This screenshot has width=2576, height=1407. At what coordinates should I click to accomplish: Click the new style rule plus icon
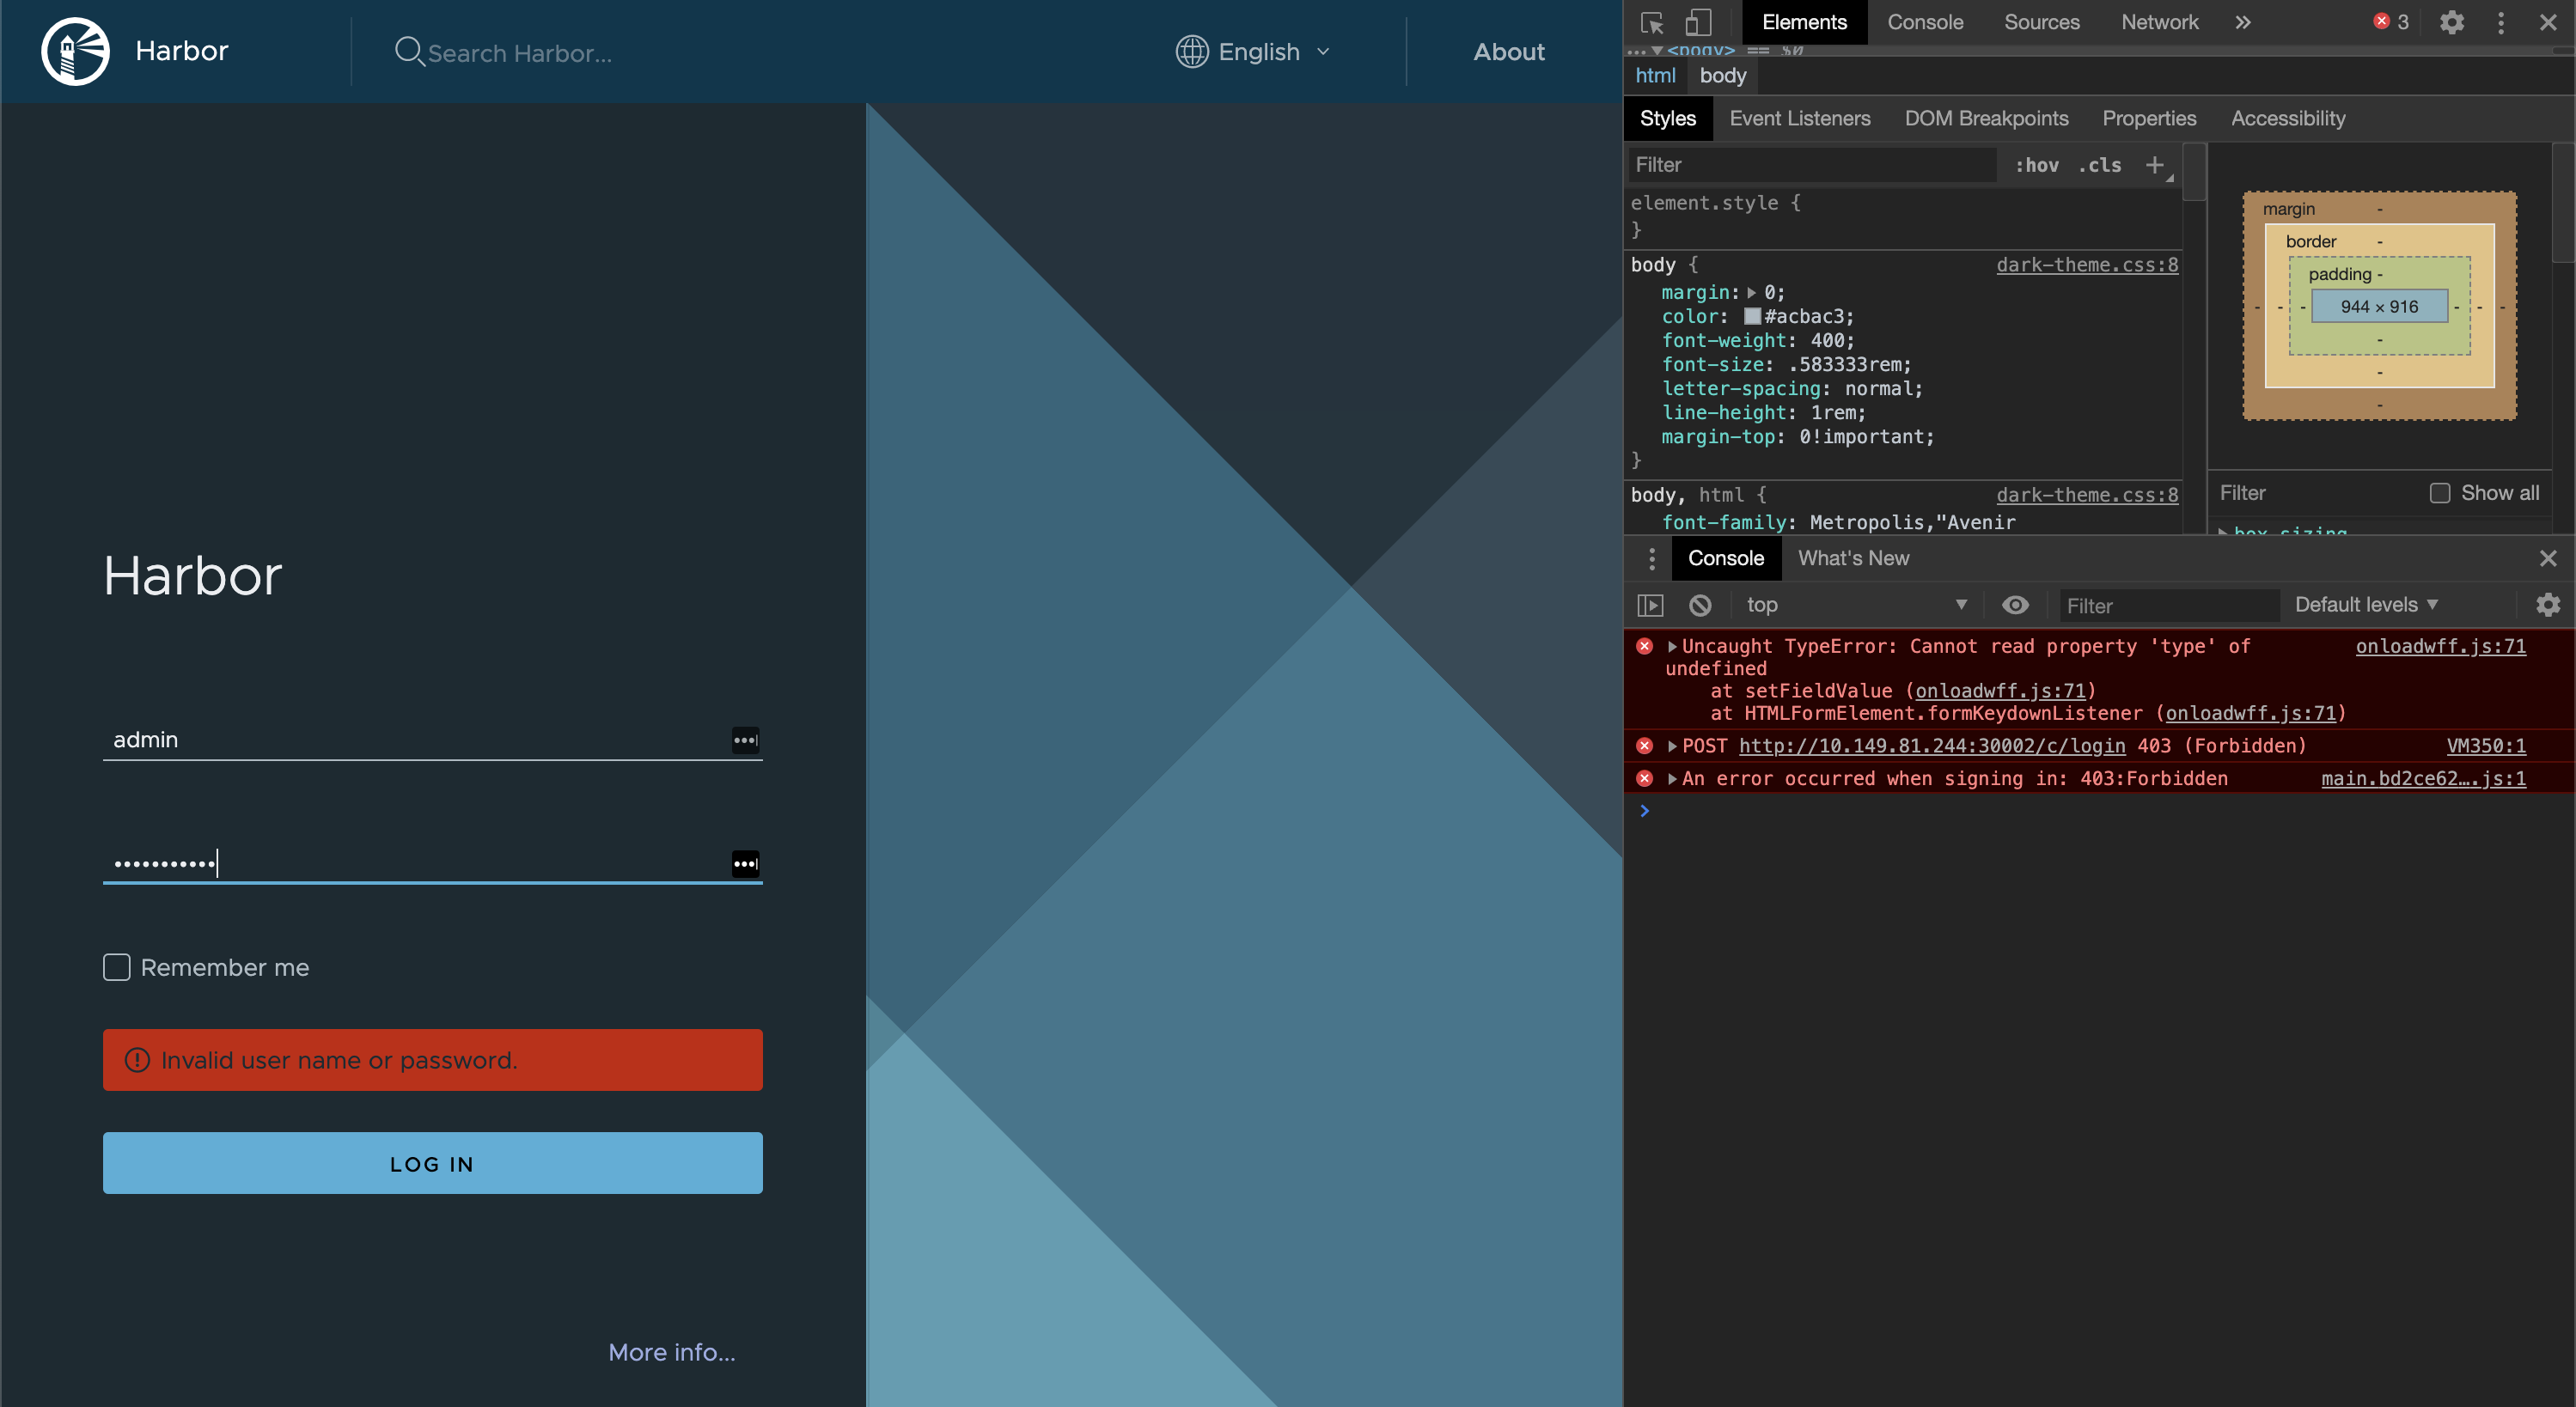(x=2154, y=165)
